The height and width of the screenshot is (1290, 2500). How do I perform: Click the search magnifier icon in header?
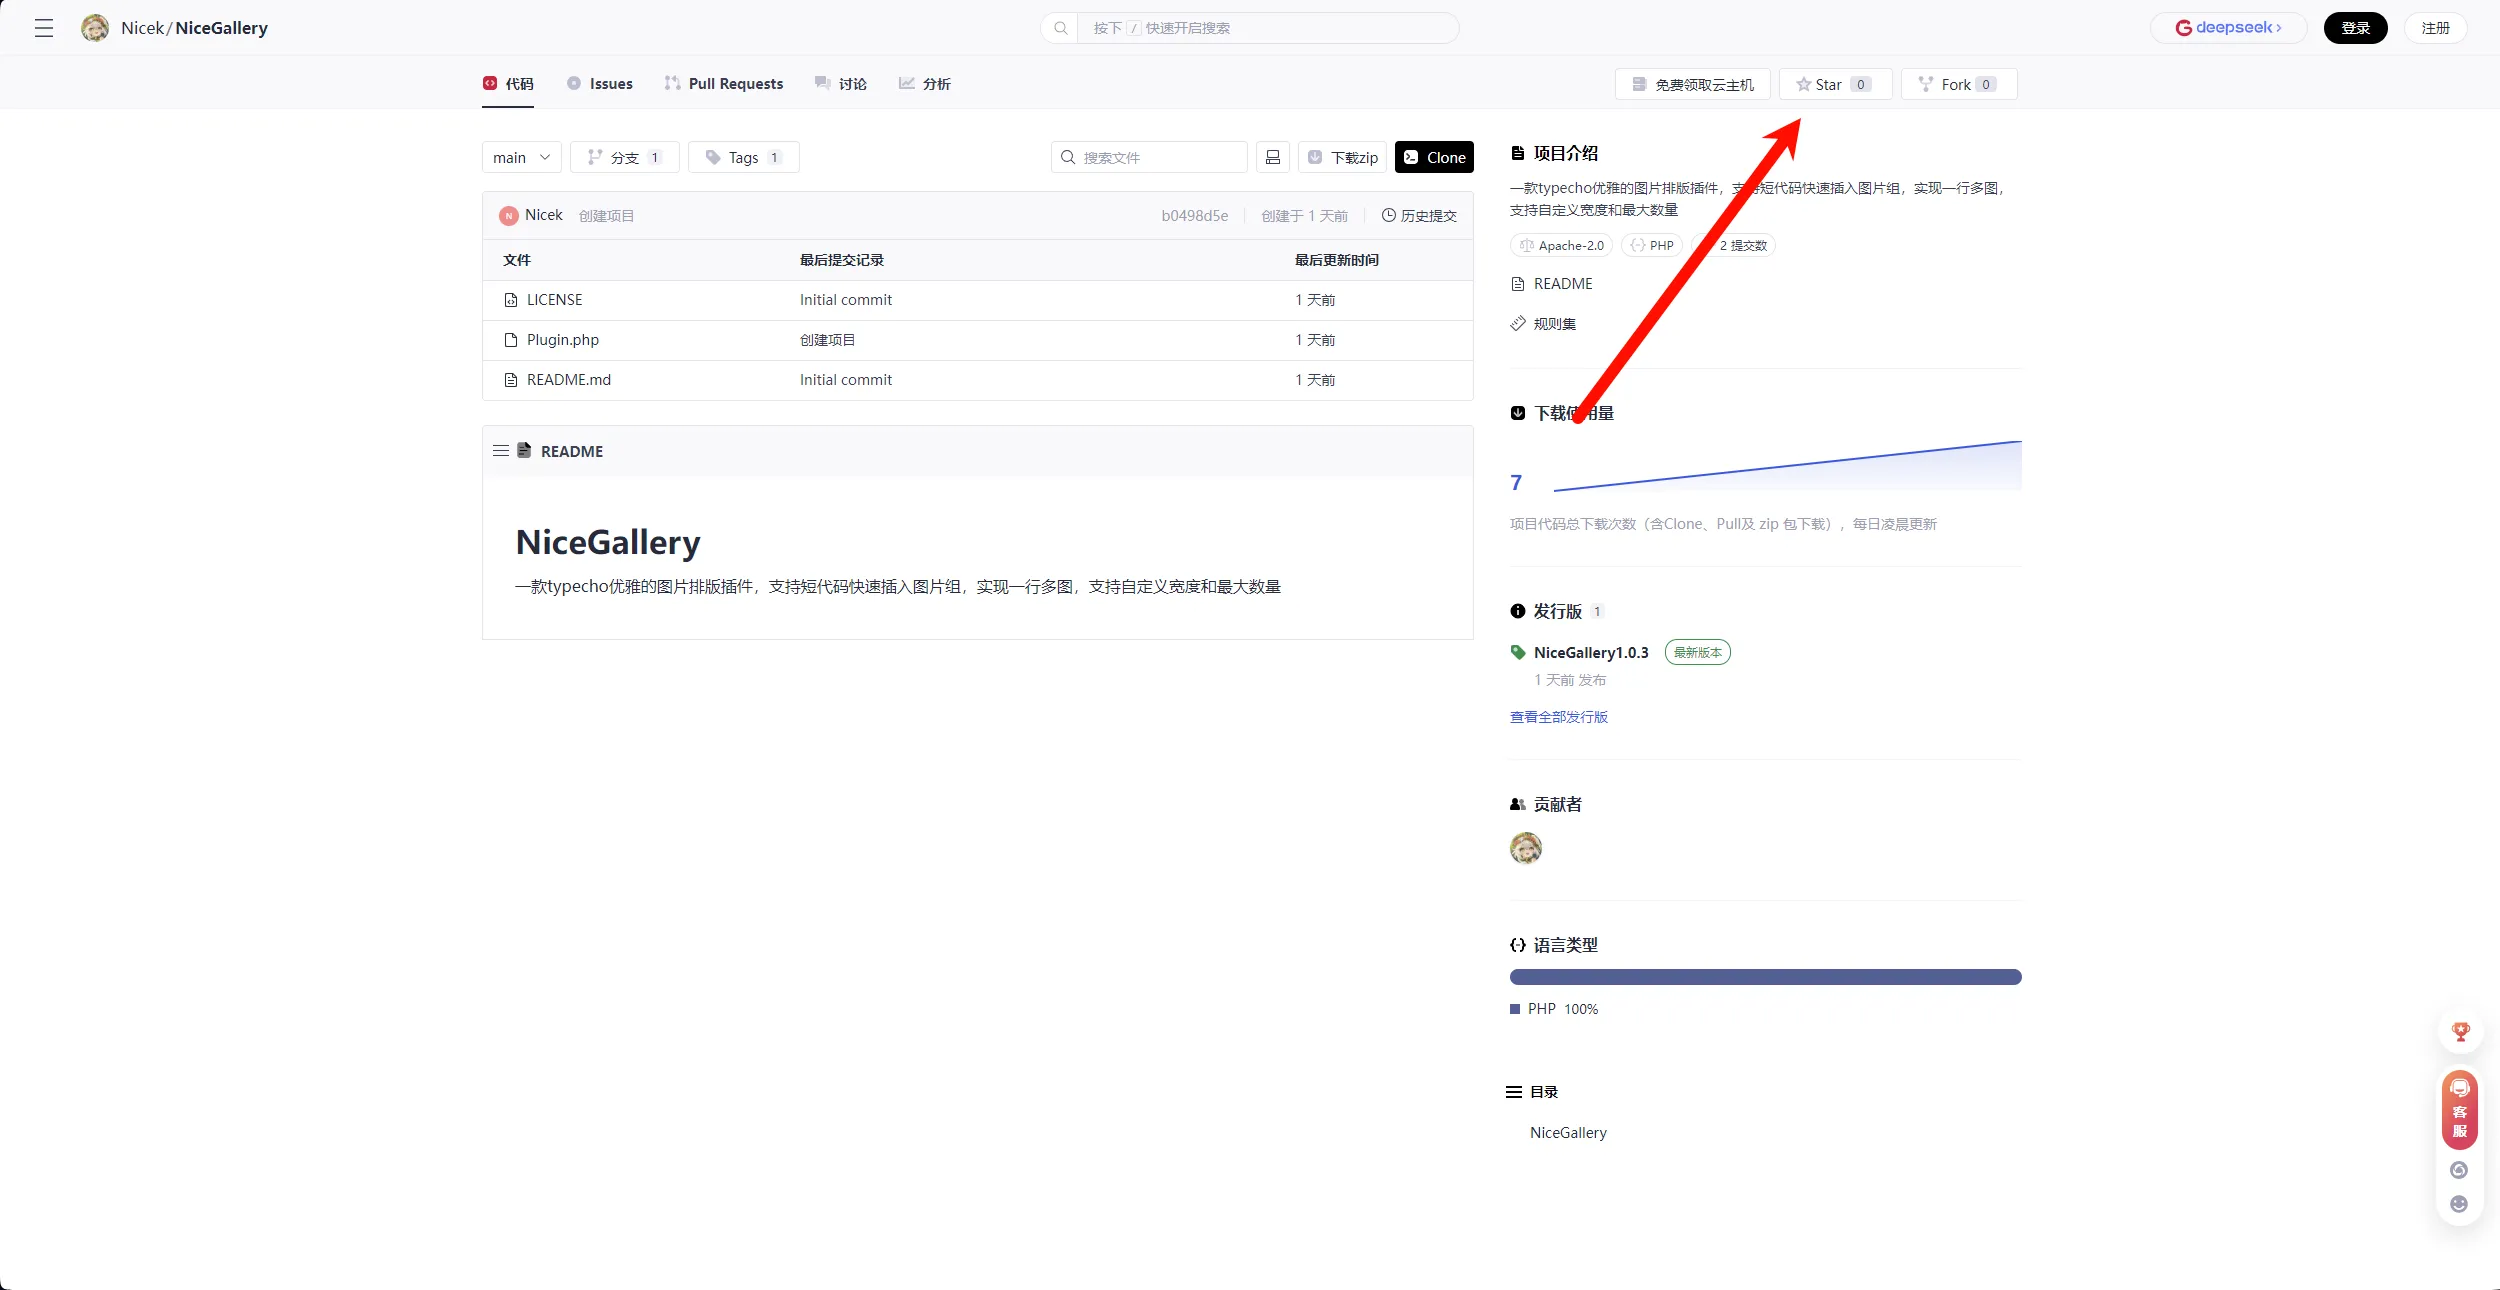pyautogui.click(x=1060, y=28)
